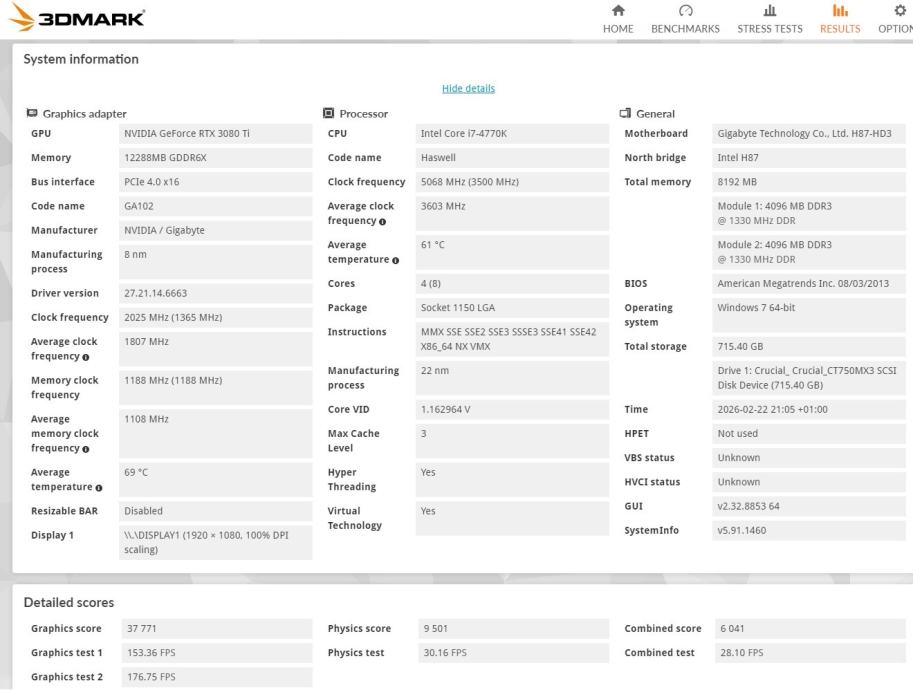The height and width of the screenshot is (690, 913).
Task: Select Graphics test 1 value 153.36 FPS
Action: (217, 653)
